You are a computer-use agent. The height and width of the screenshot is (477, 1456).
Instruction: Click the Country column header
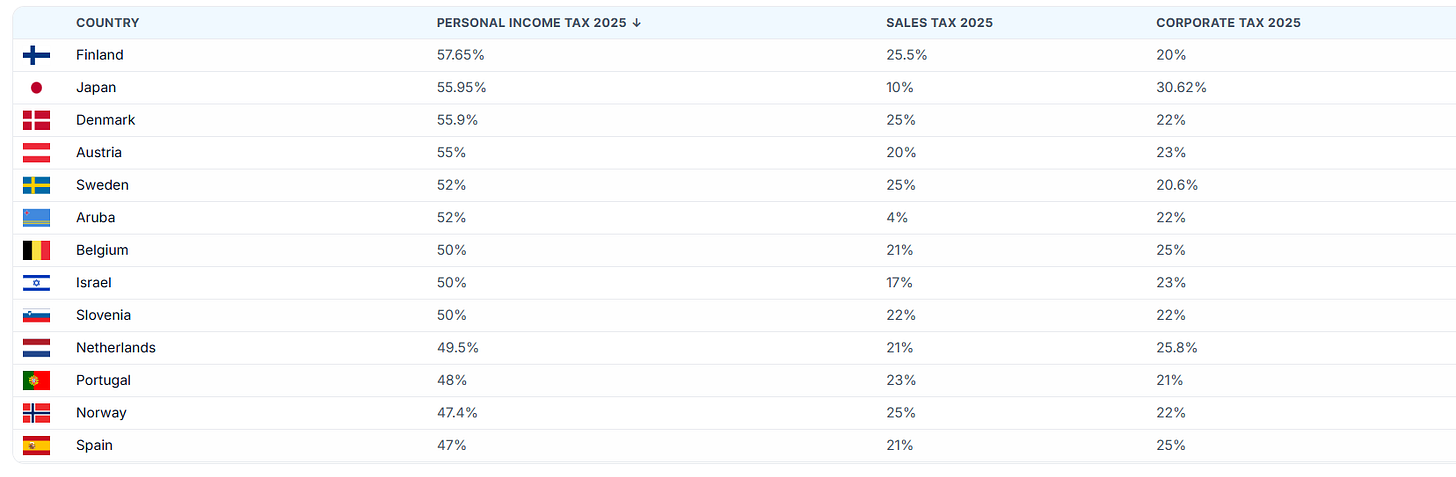(x=107, y=23)
